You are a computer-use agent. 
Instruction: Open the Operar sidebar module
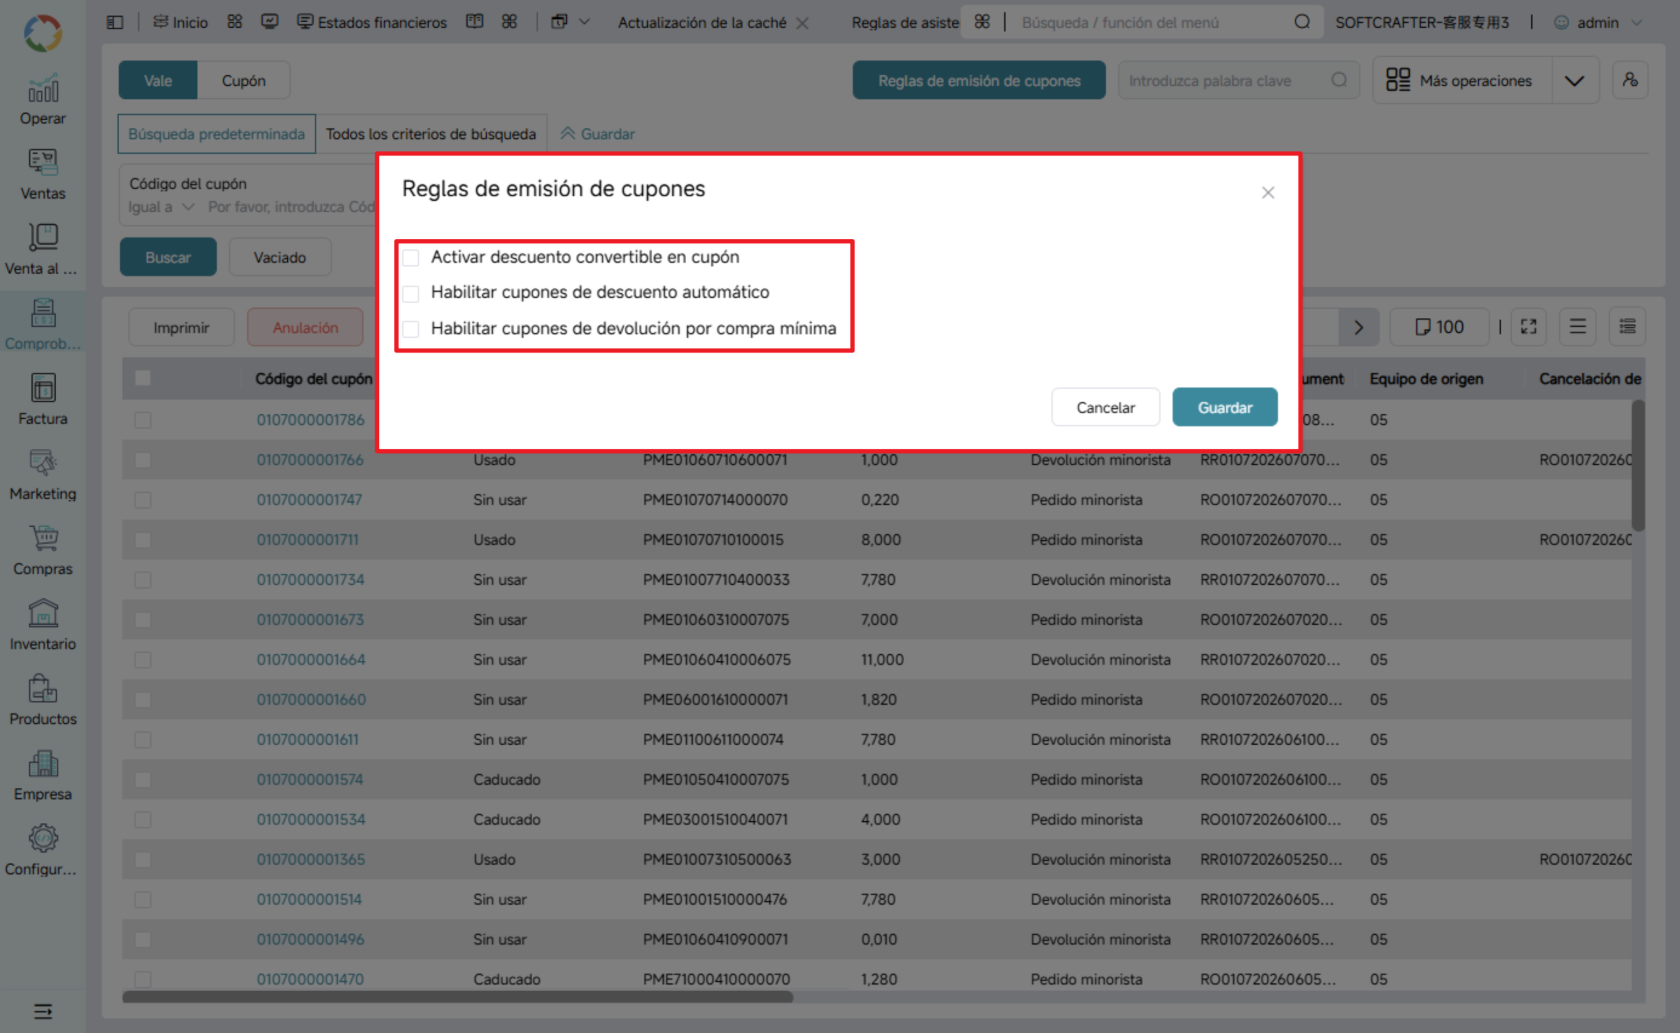click(43, 100)
